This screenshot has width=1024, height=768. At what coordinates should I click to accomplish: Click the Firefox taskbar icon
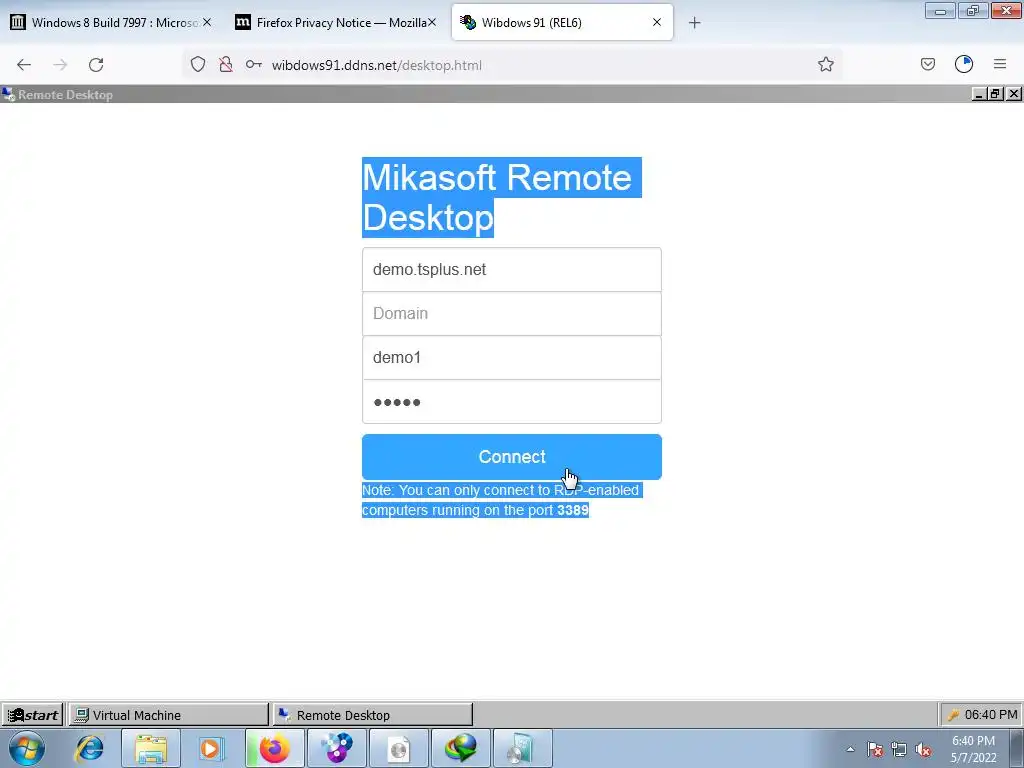(x=274, y=748)
